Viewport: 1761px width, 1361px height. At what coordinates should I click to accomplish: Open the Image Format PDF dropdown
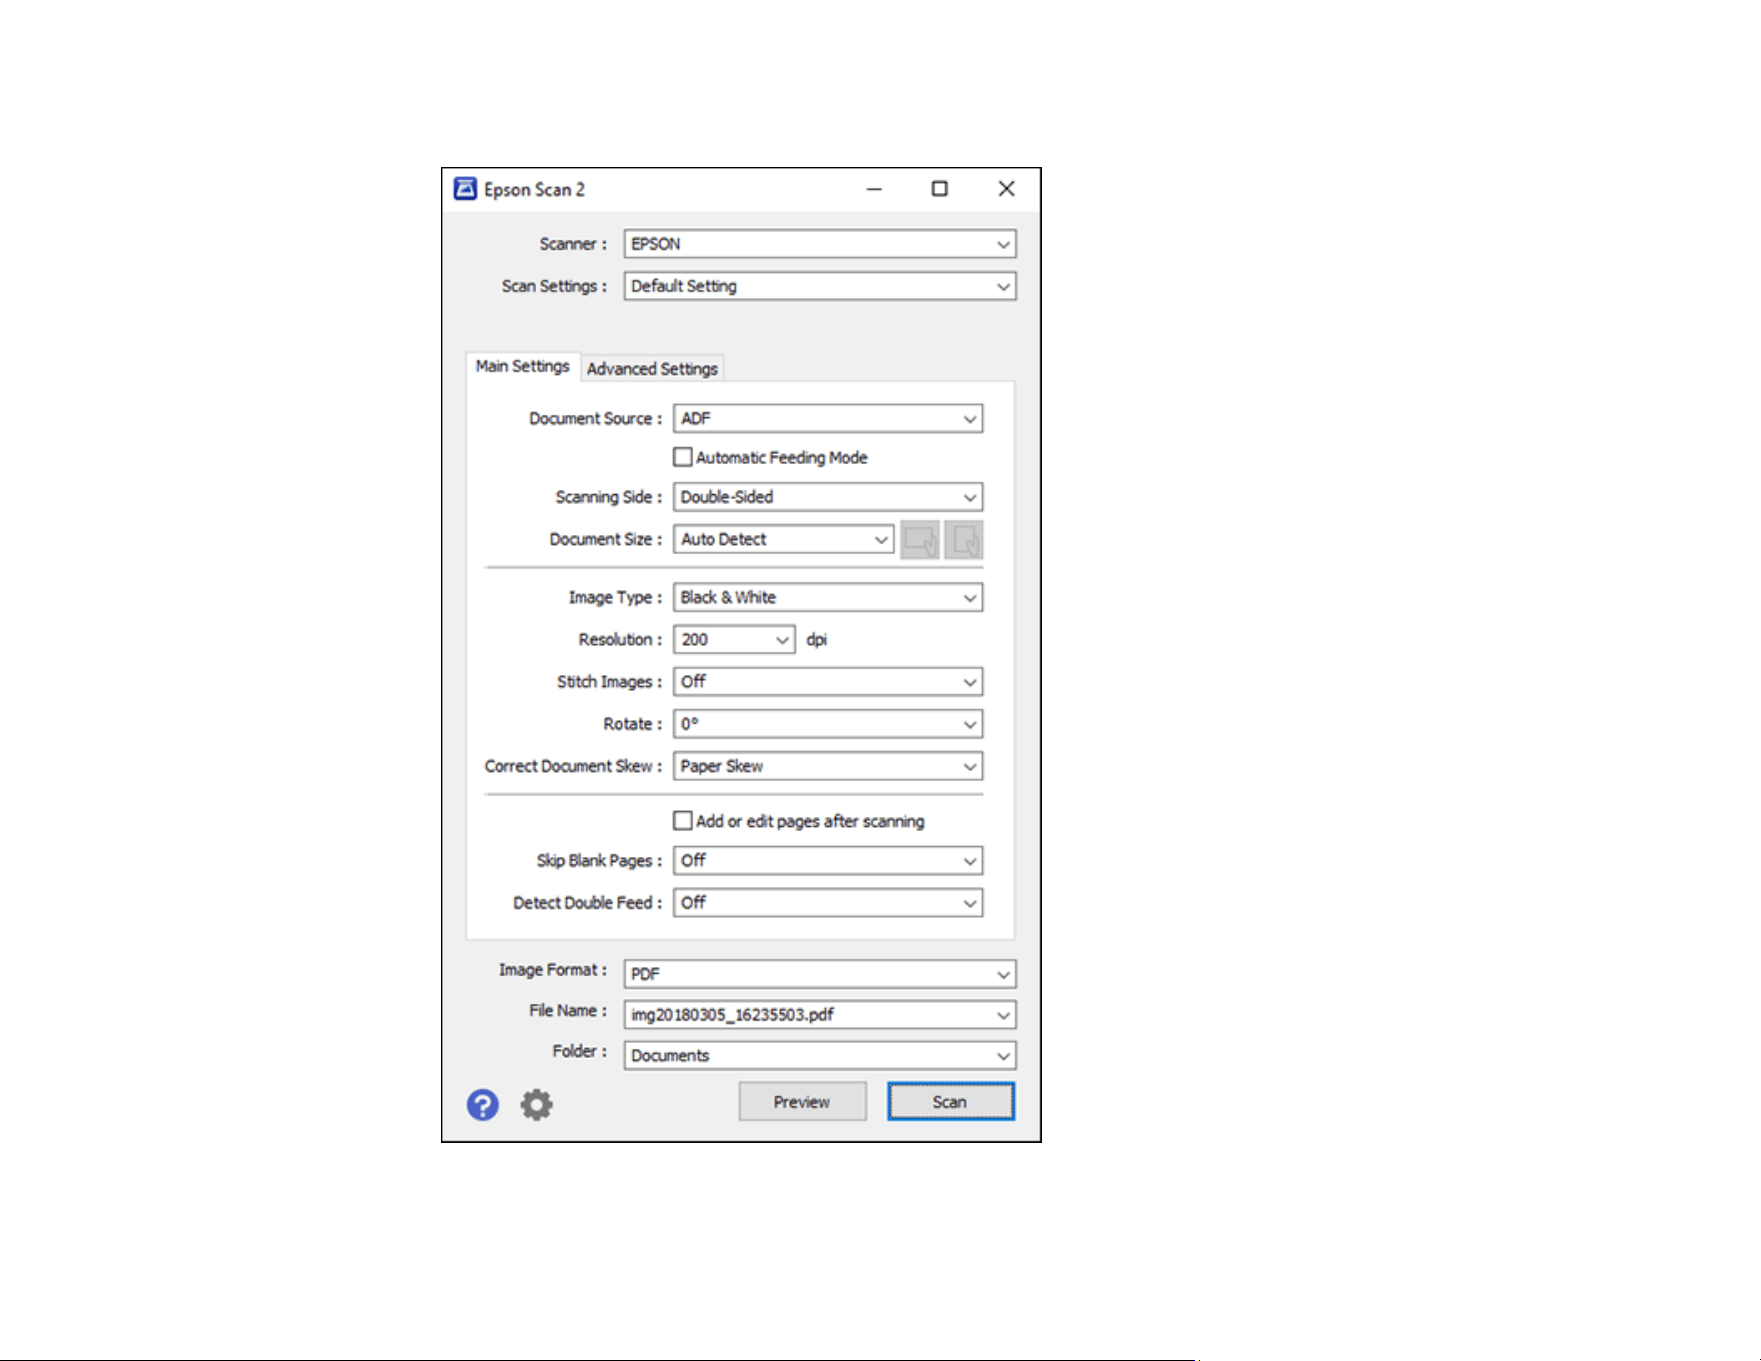(820, 974)
